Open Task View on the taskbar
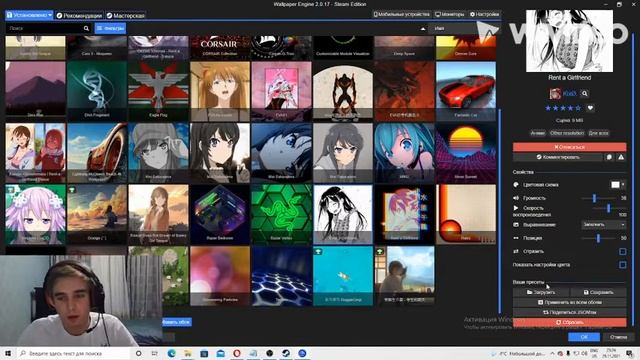Viewport: 640px width, 360px height. 154,353
